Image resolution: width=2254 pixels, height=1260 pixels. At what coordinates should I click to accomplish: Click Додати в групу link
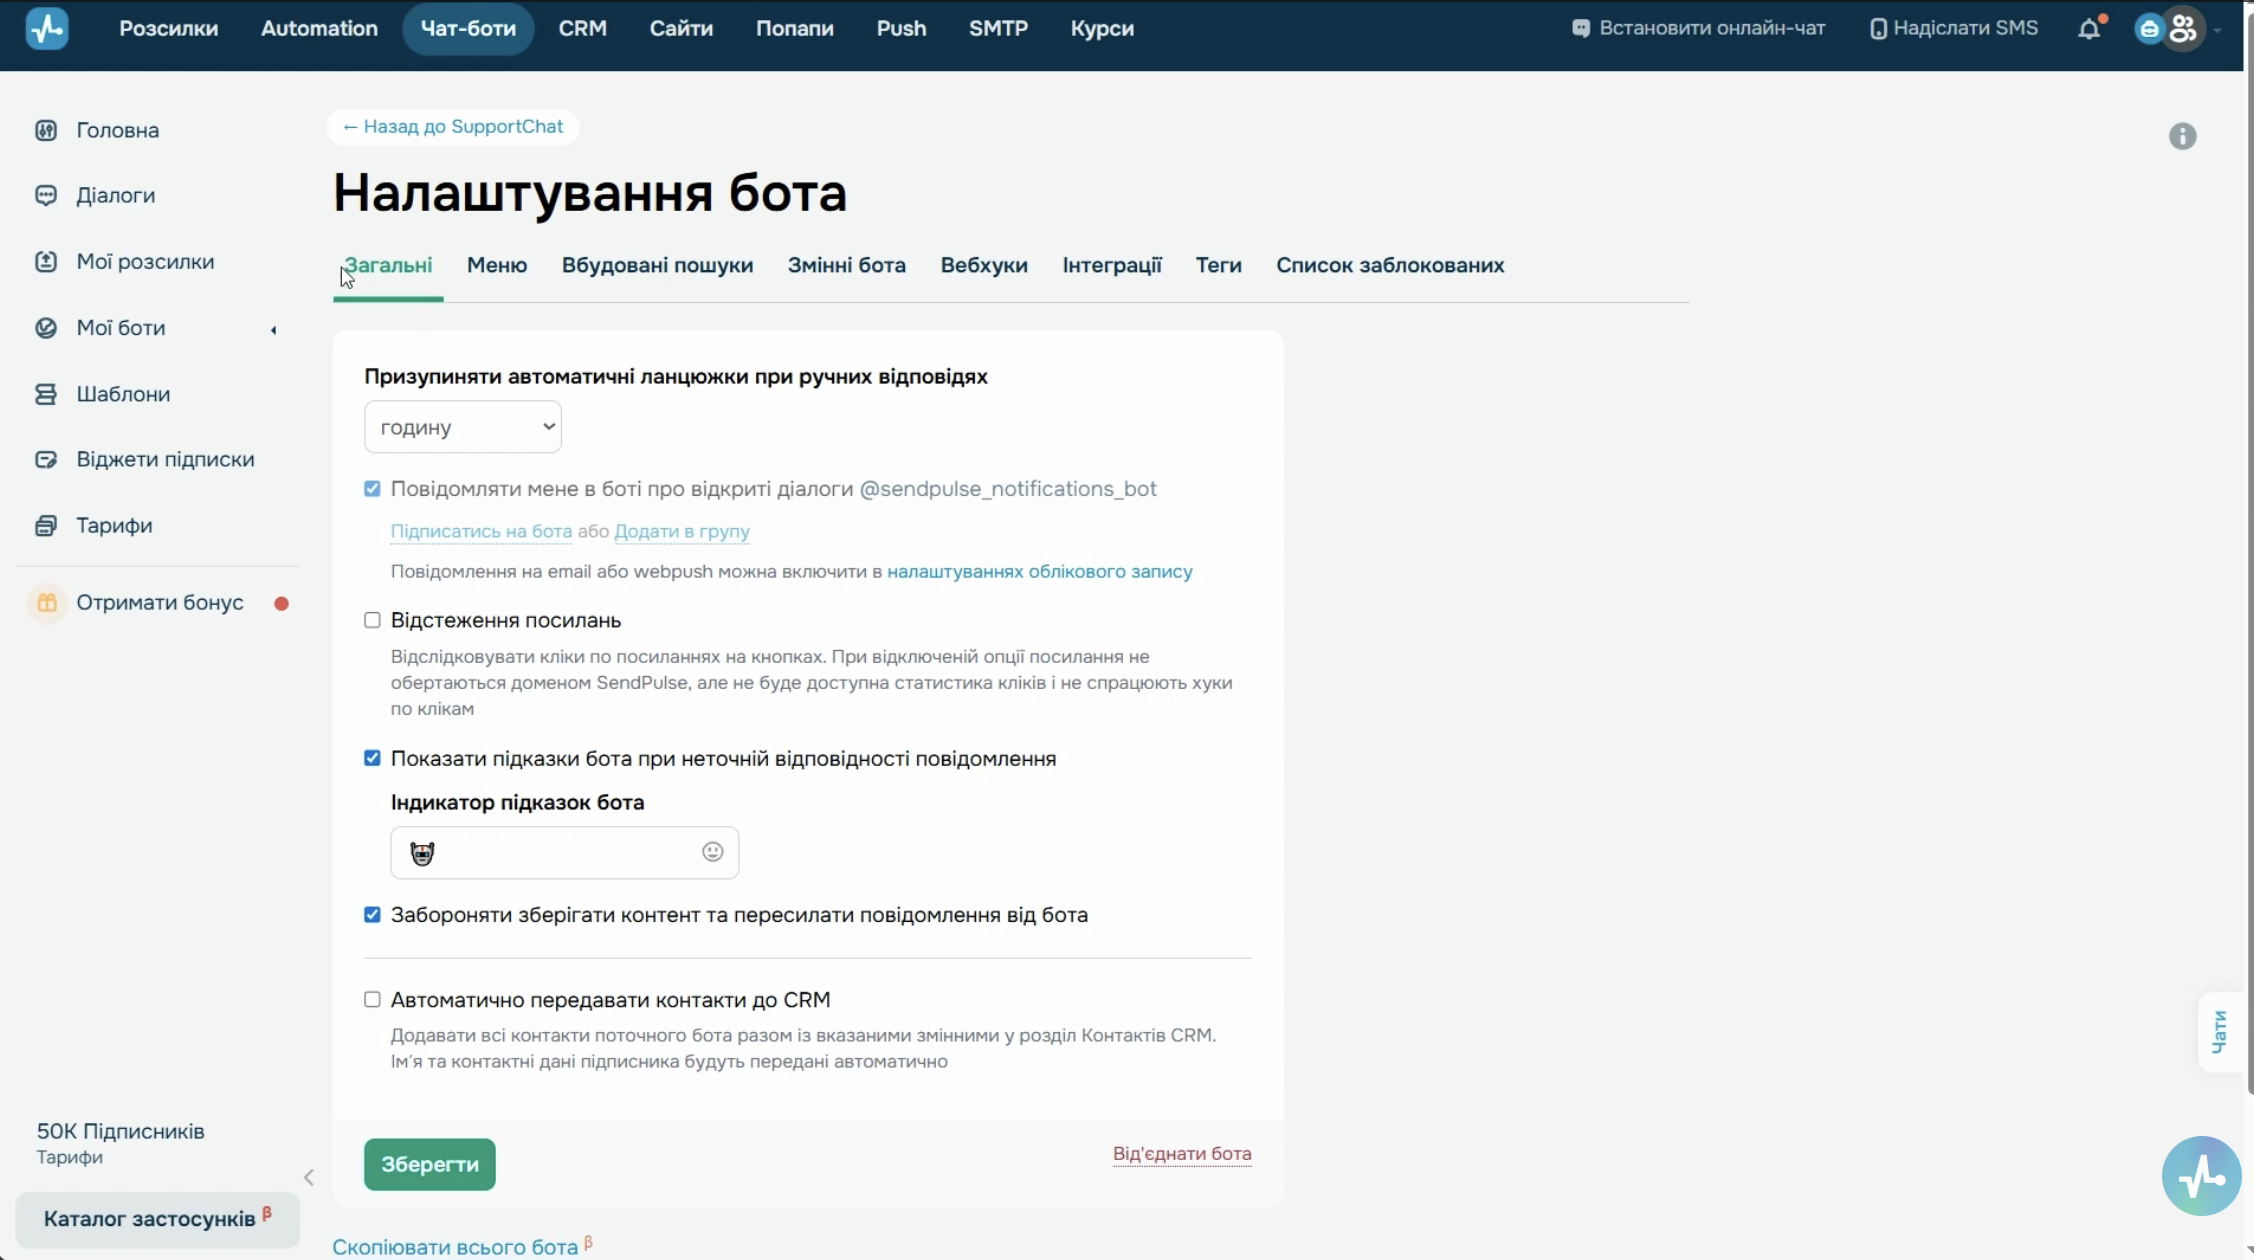682,531
